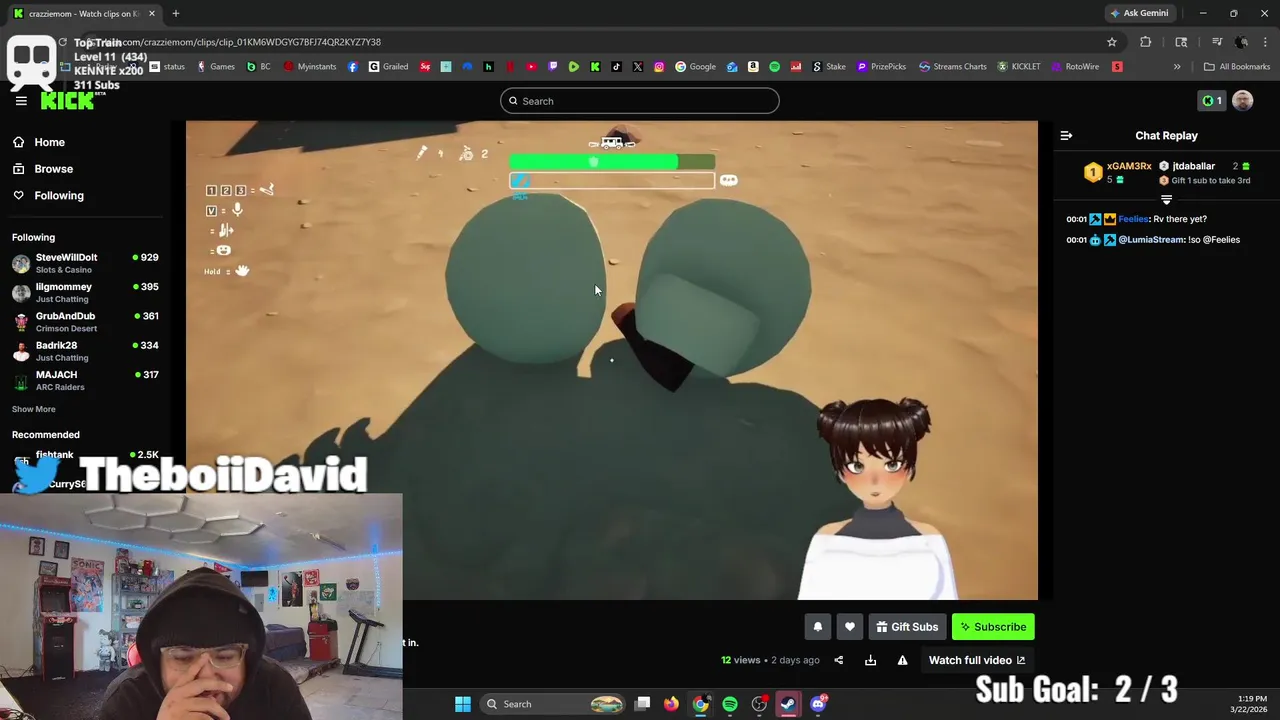Bookmark this page with star icon
The image size is (1280, 720).
tap(1111, 42)
